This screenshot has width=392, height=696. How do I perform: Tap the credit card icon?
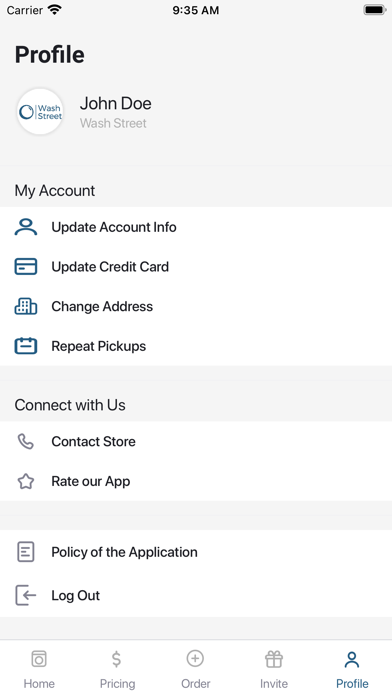26,266
